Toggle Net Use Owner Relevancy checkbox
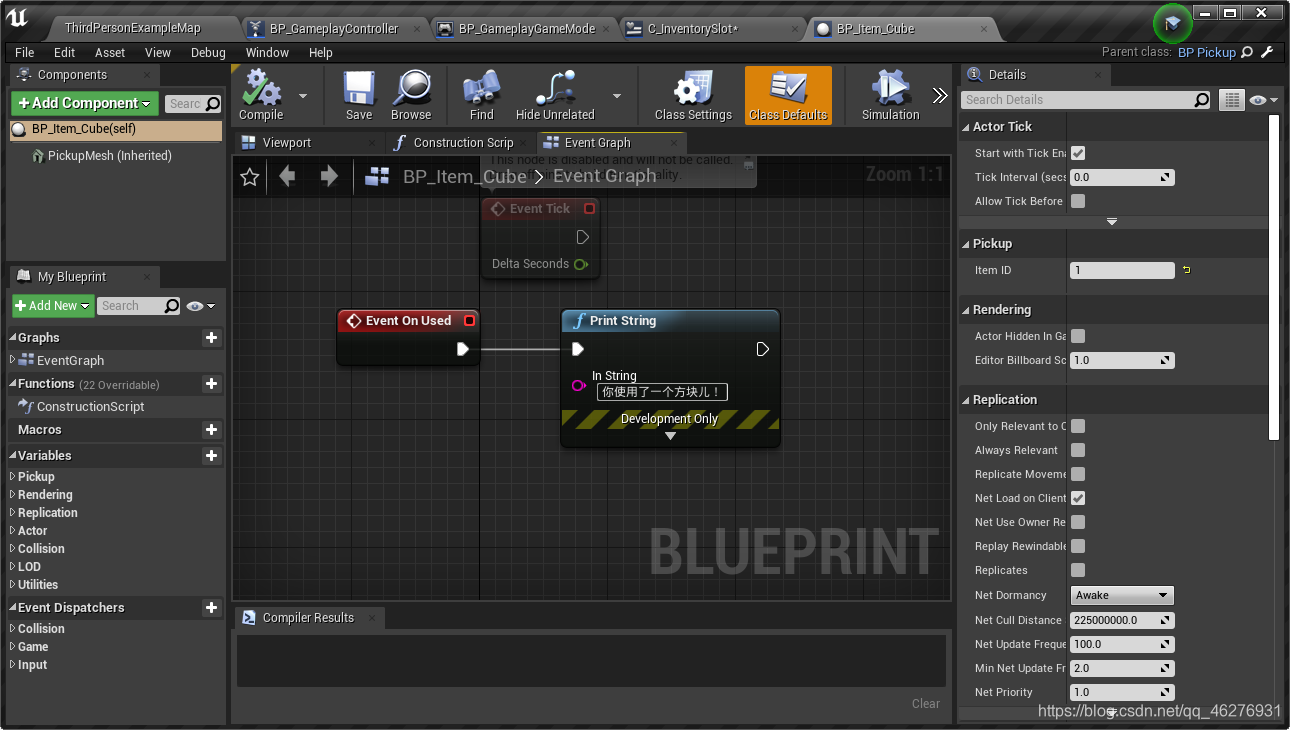This screenshot has height=730, width=1290. pyautogui.click(x=1078, y=522)
